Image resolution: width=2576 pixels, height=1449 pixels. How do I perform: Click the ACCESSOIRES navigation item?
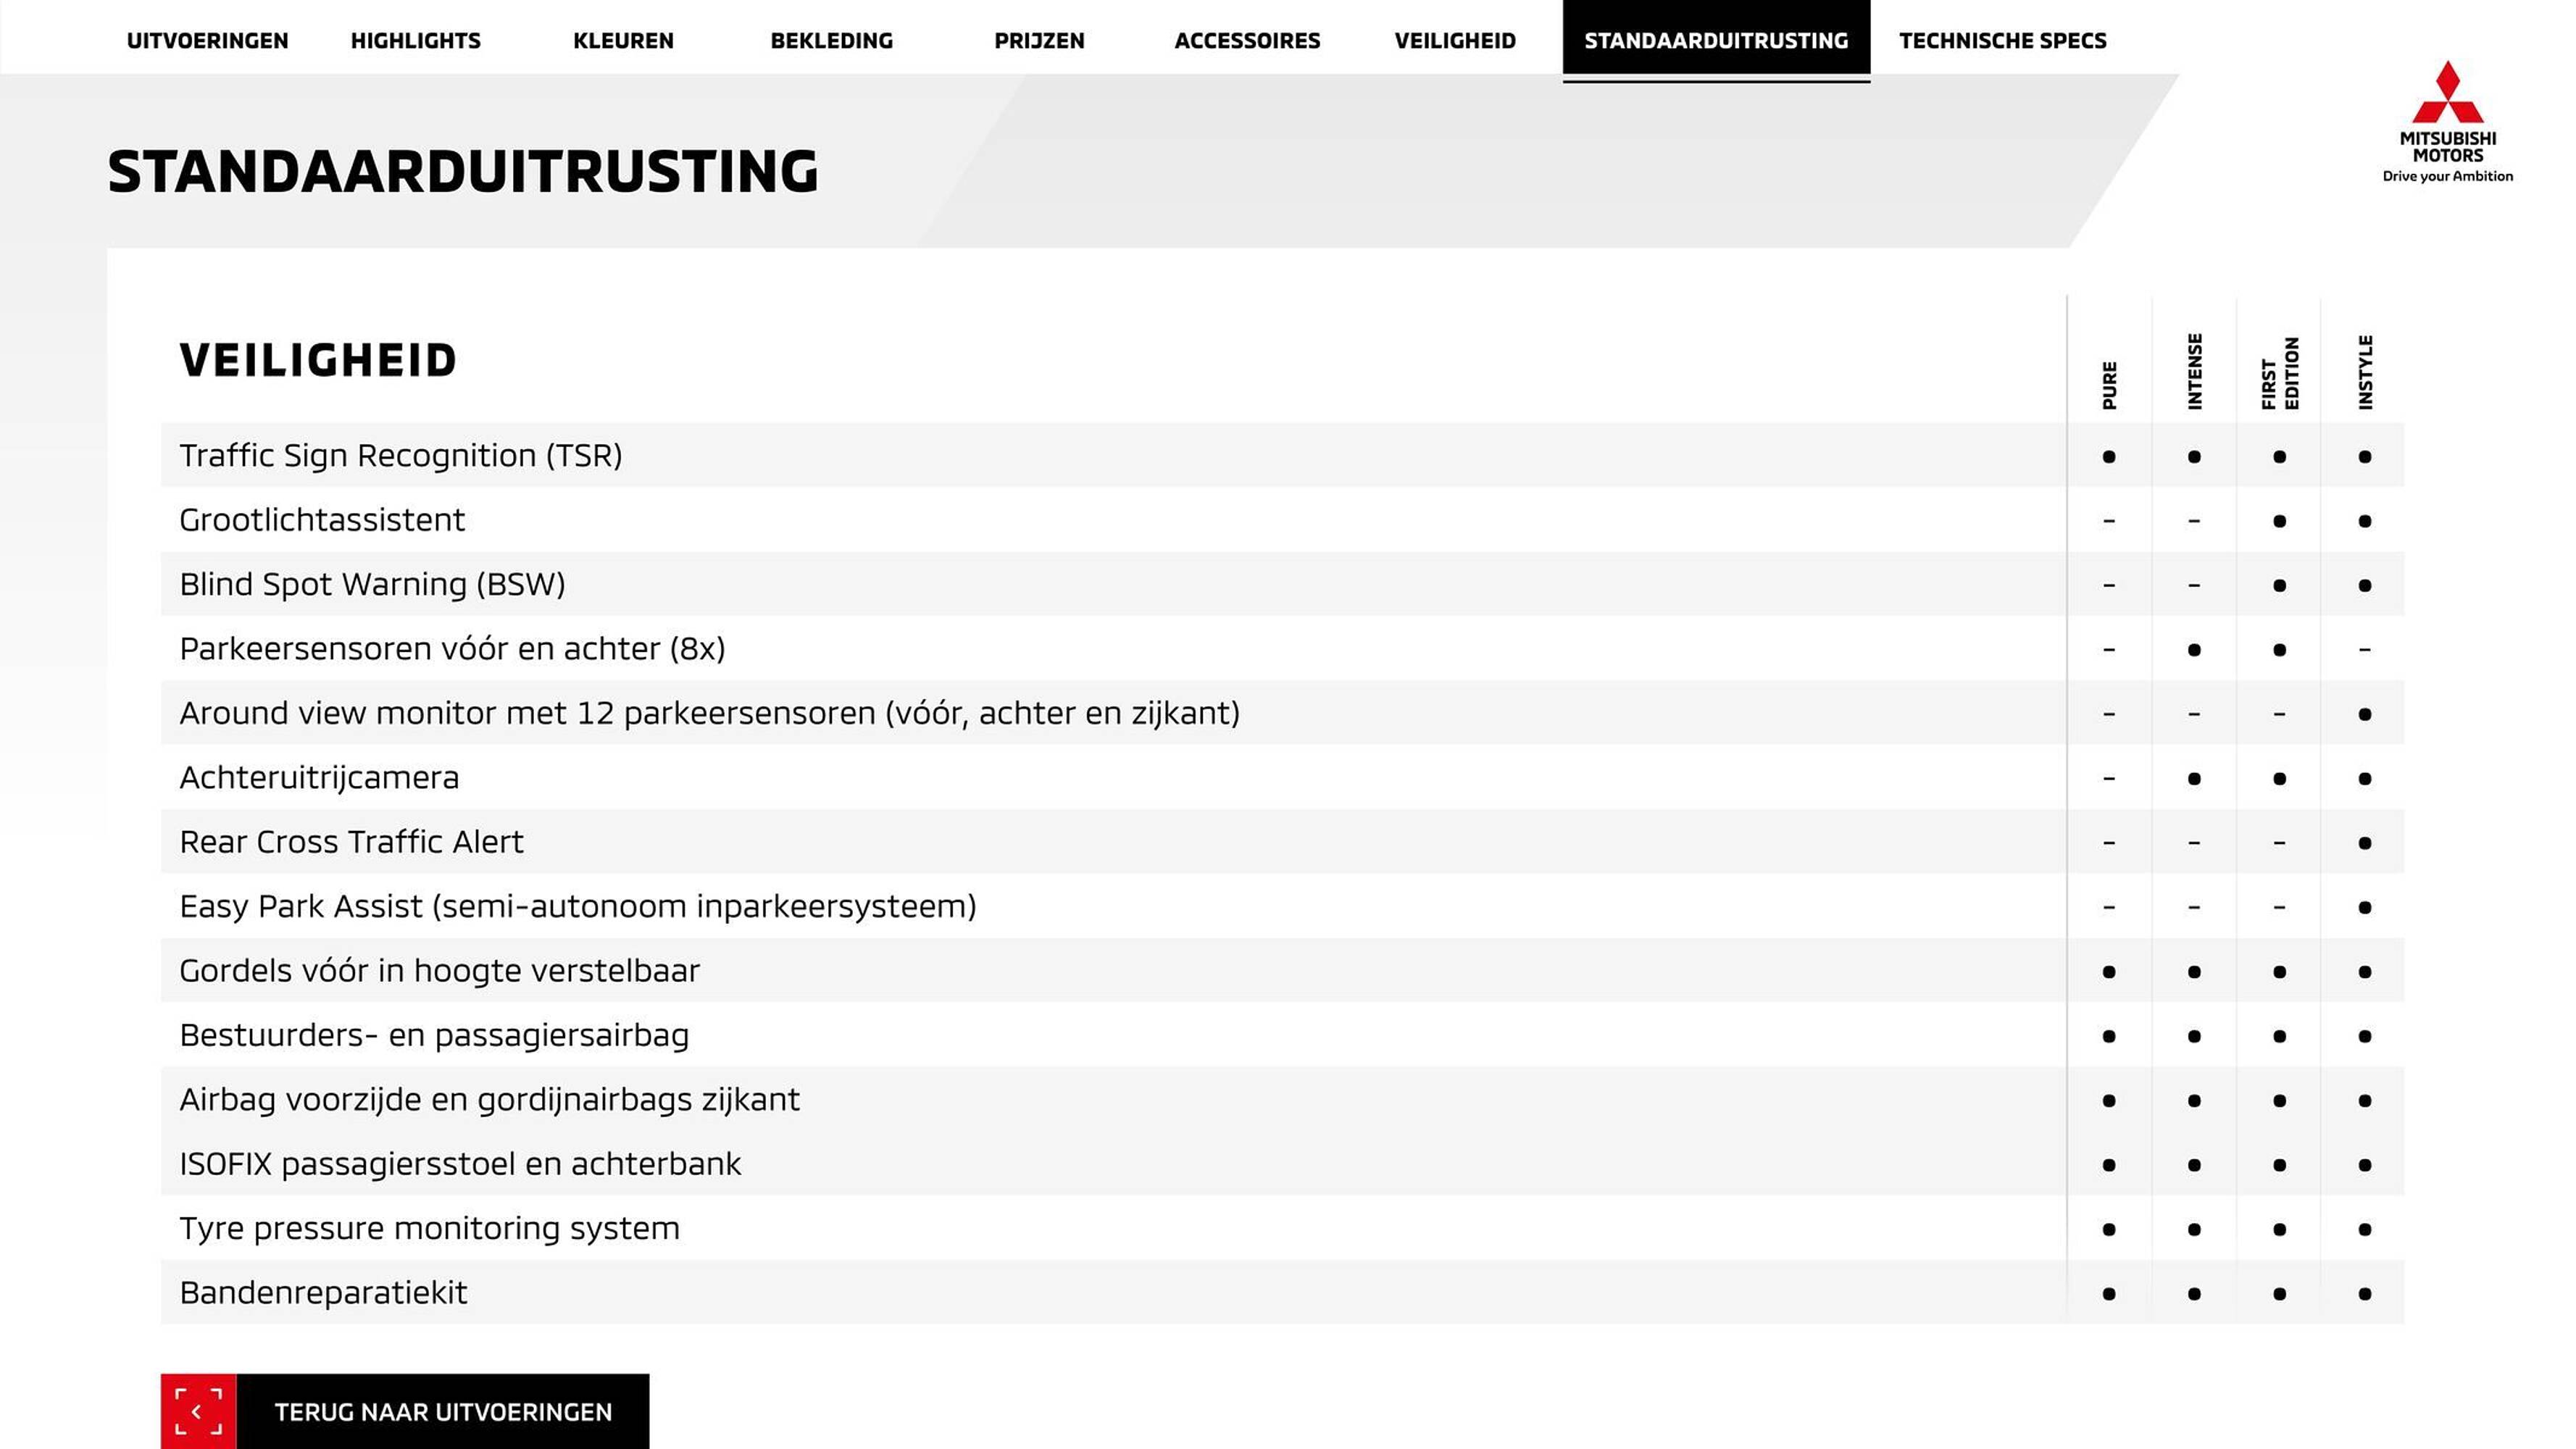pos(1247,39)
